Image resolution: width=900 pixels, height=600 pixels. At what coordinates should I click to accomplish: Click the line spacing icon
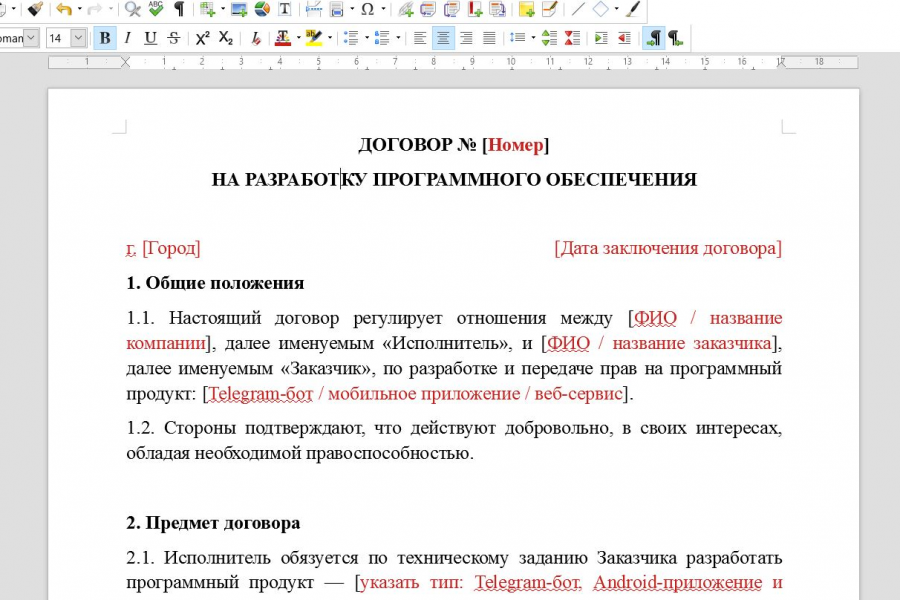point(518,38)
